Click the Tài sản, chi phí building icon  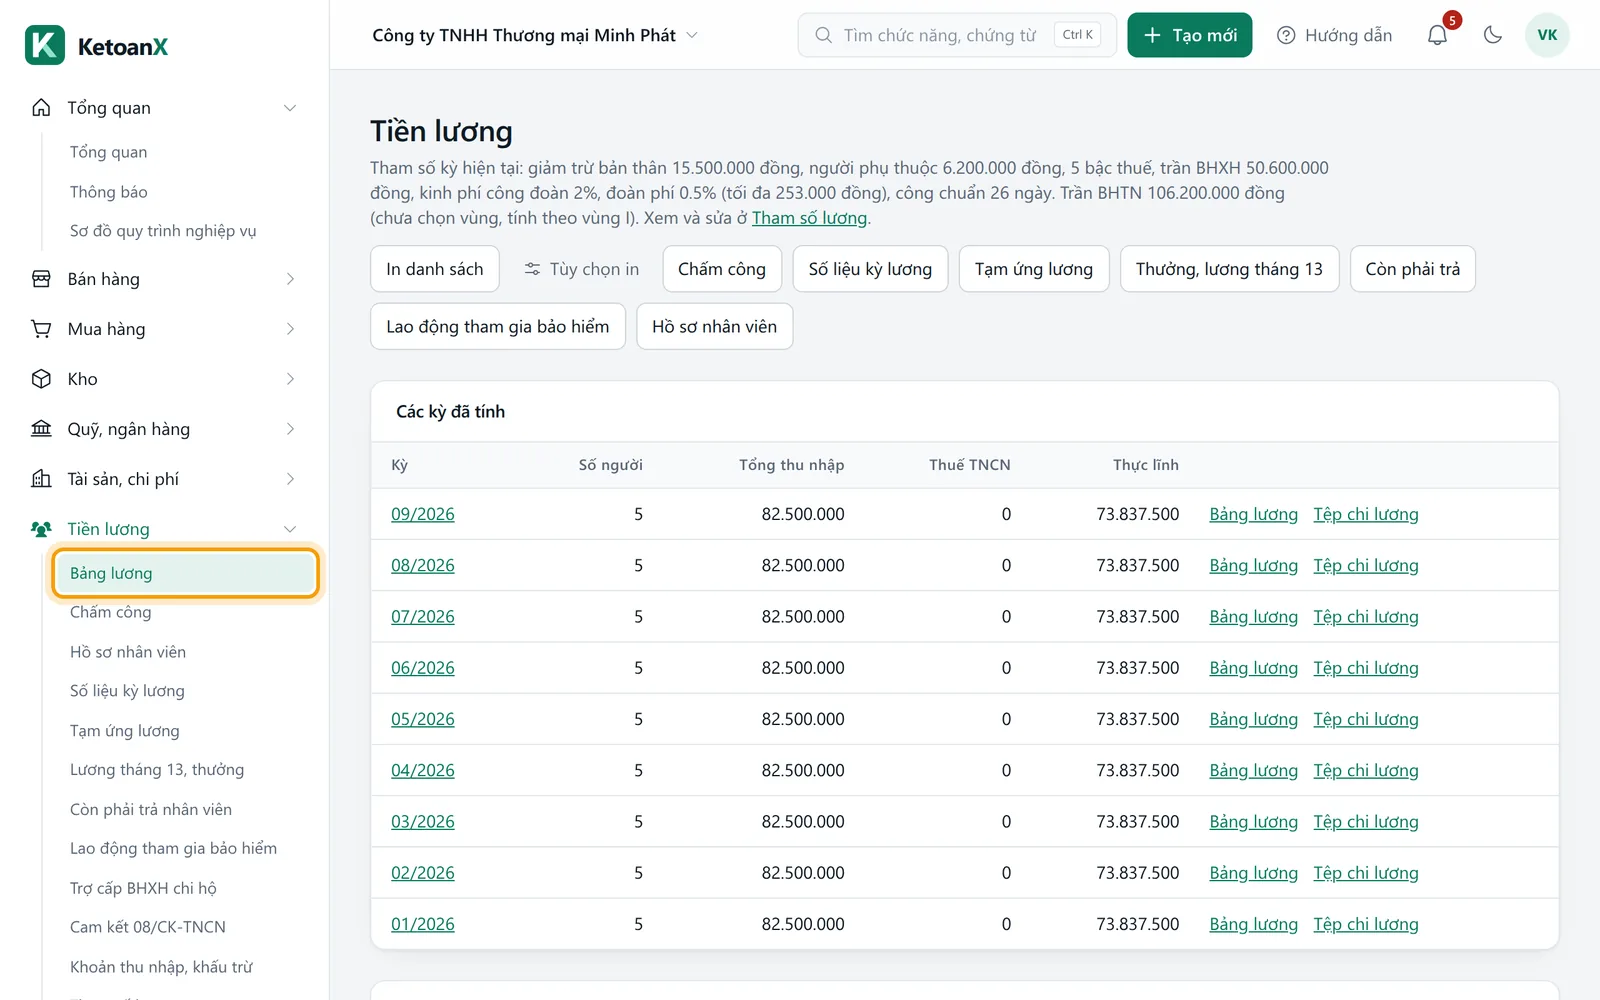pyautogui.click(x=41, y=479)
